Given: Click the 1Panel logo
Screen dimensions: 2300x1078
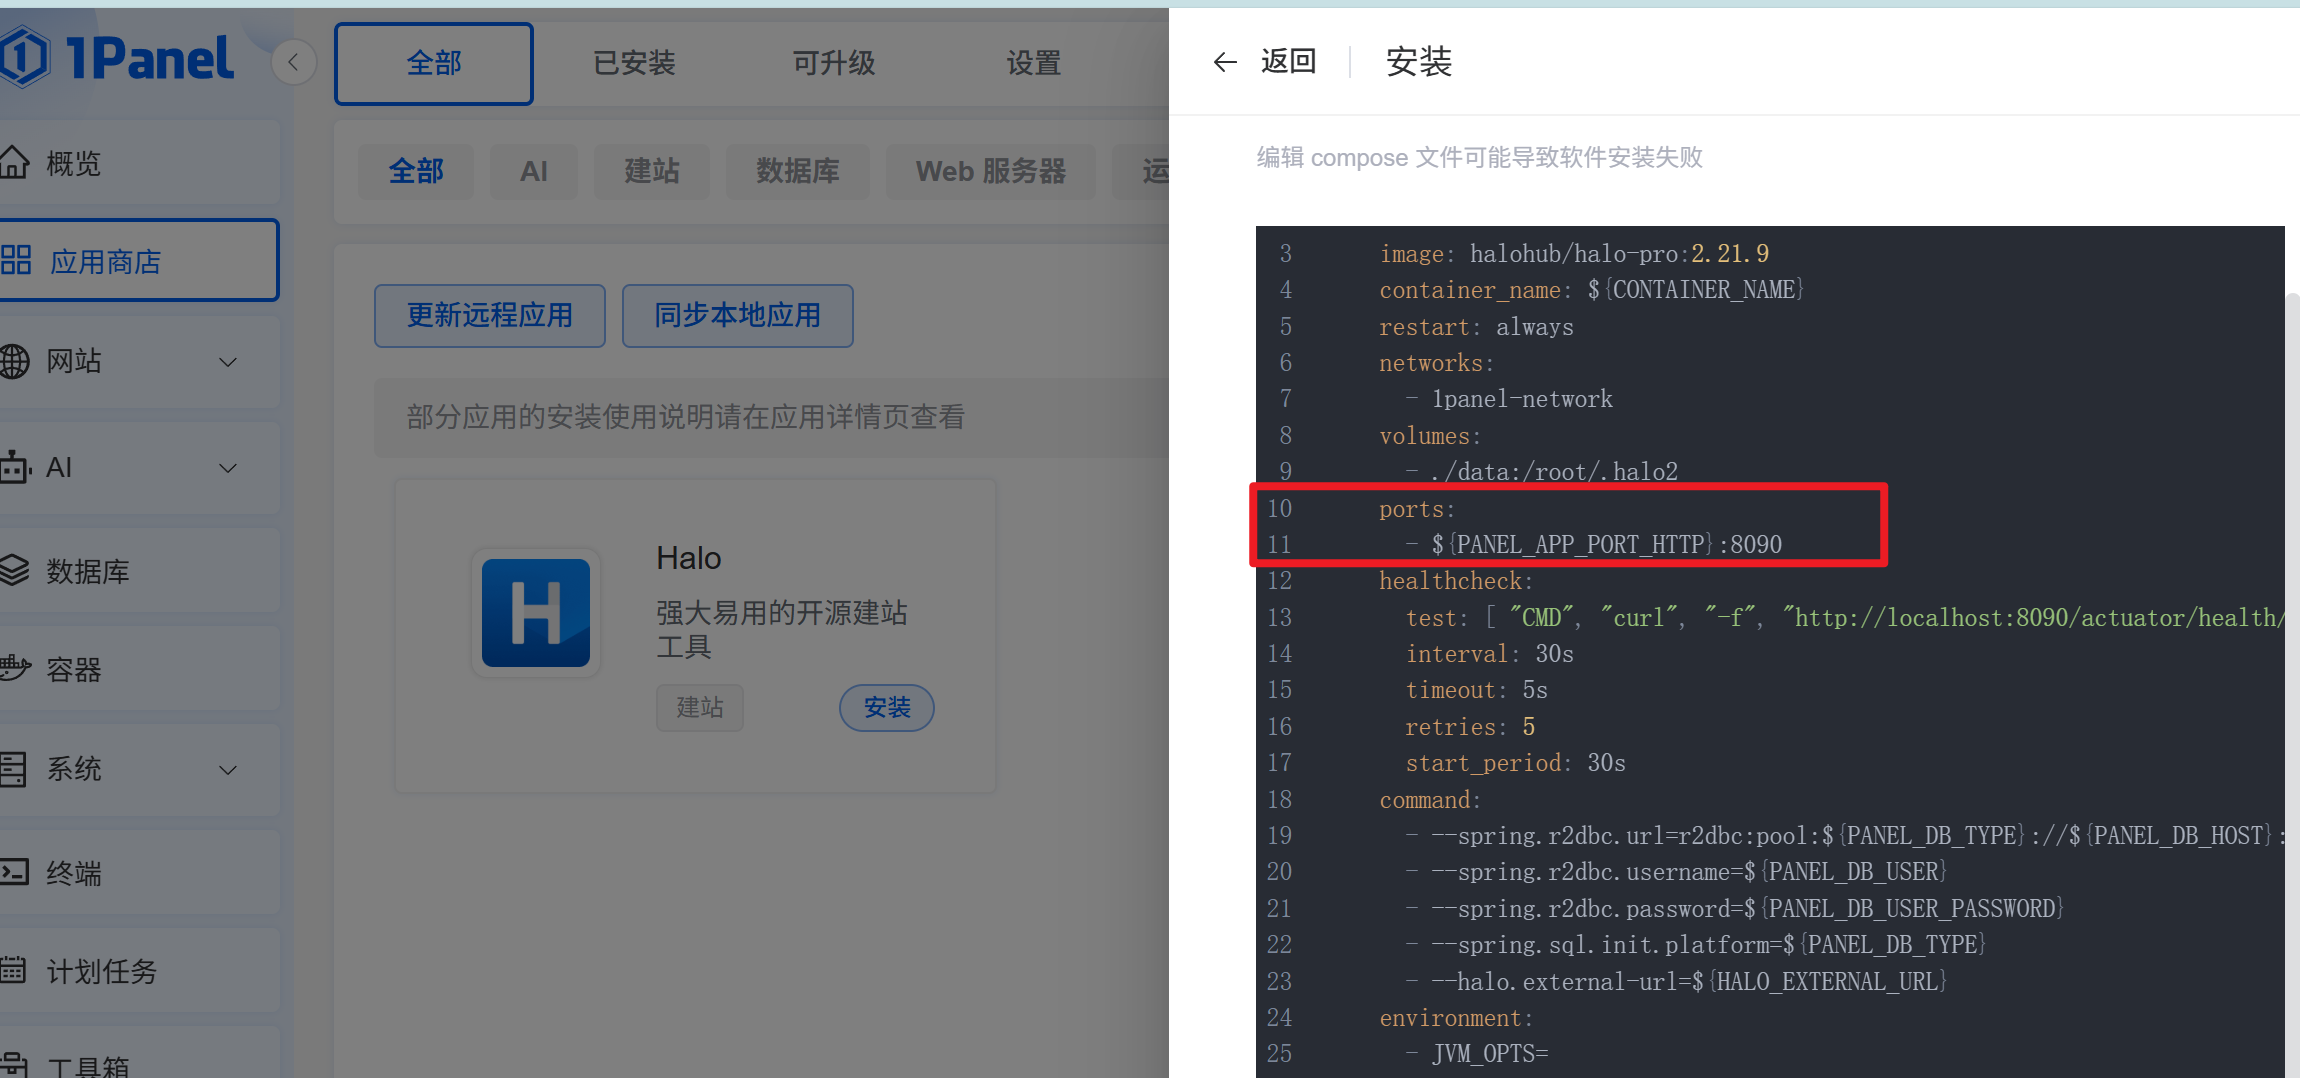Looking at the screenshot, I should pyautogui.click(x=118, y=57).
